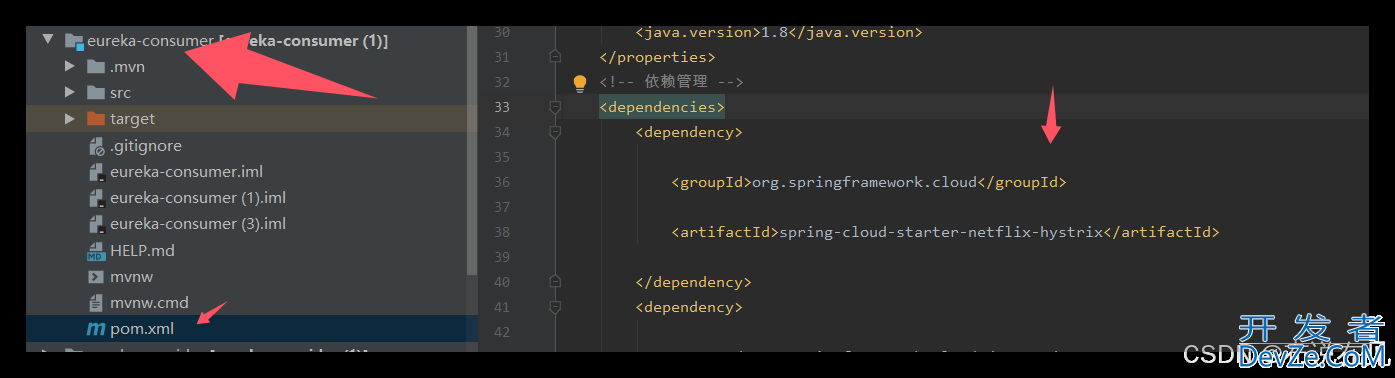Screen dimensions: 1395x378
Task: Select the mvnw file name
Action: pos(132,277)
